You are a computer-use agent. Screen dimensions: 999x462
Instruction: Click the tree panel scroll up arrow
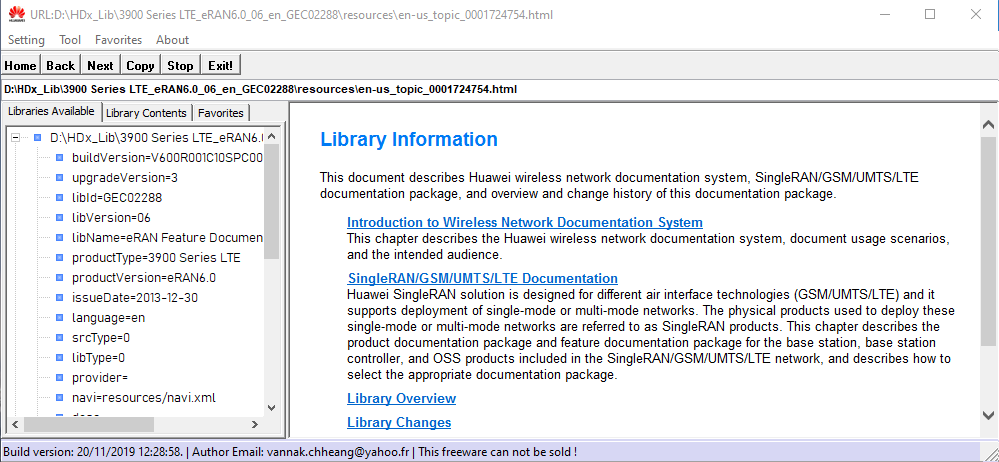(271, 136)
